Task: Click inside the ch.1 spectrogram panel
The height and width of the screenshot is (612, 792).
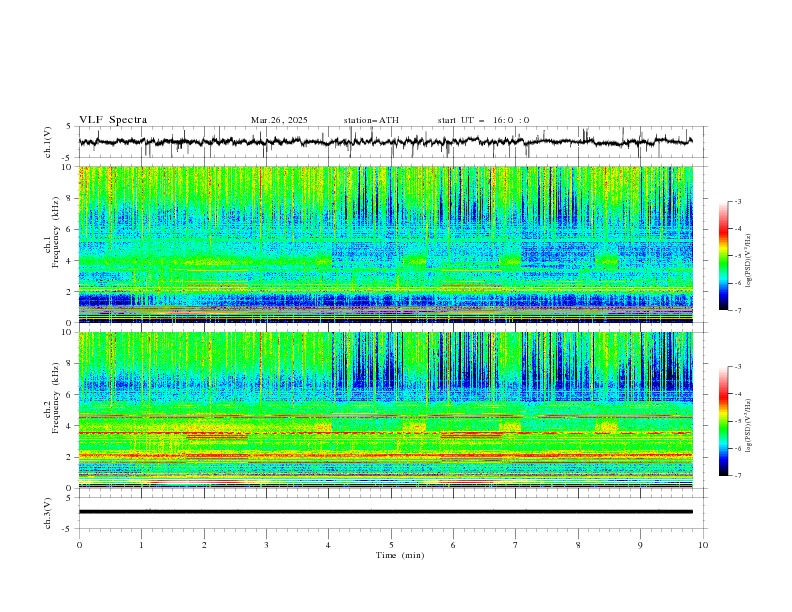Action: click(x=386, y=244)
